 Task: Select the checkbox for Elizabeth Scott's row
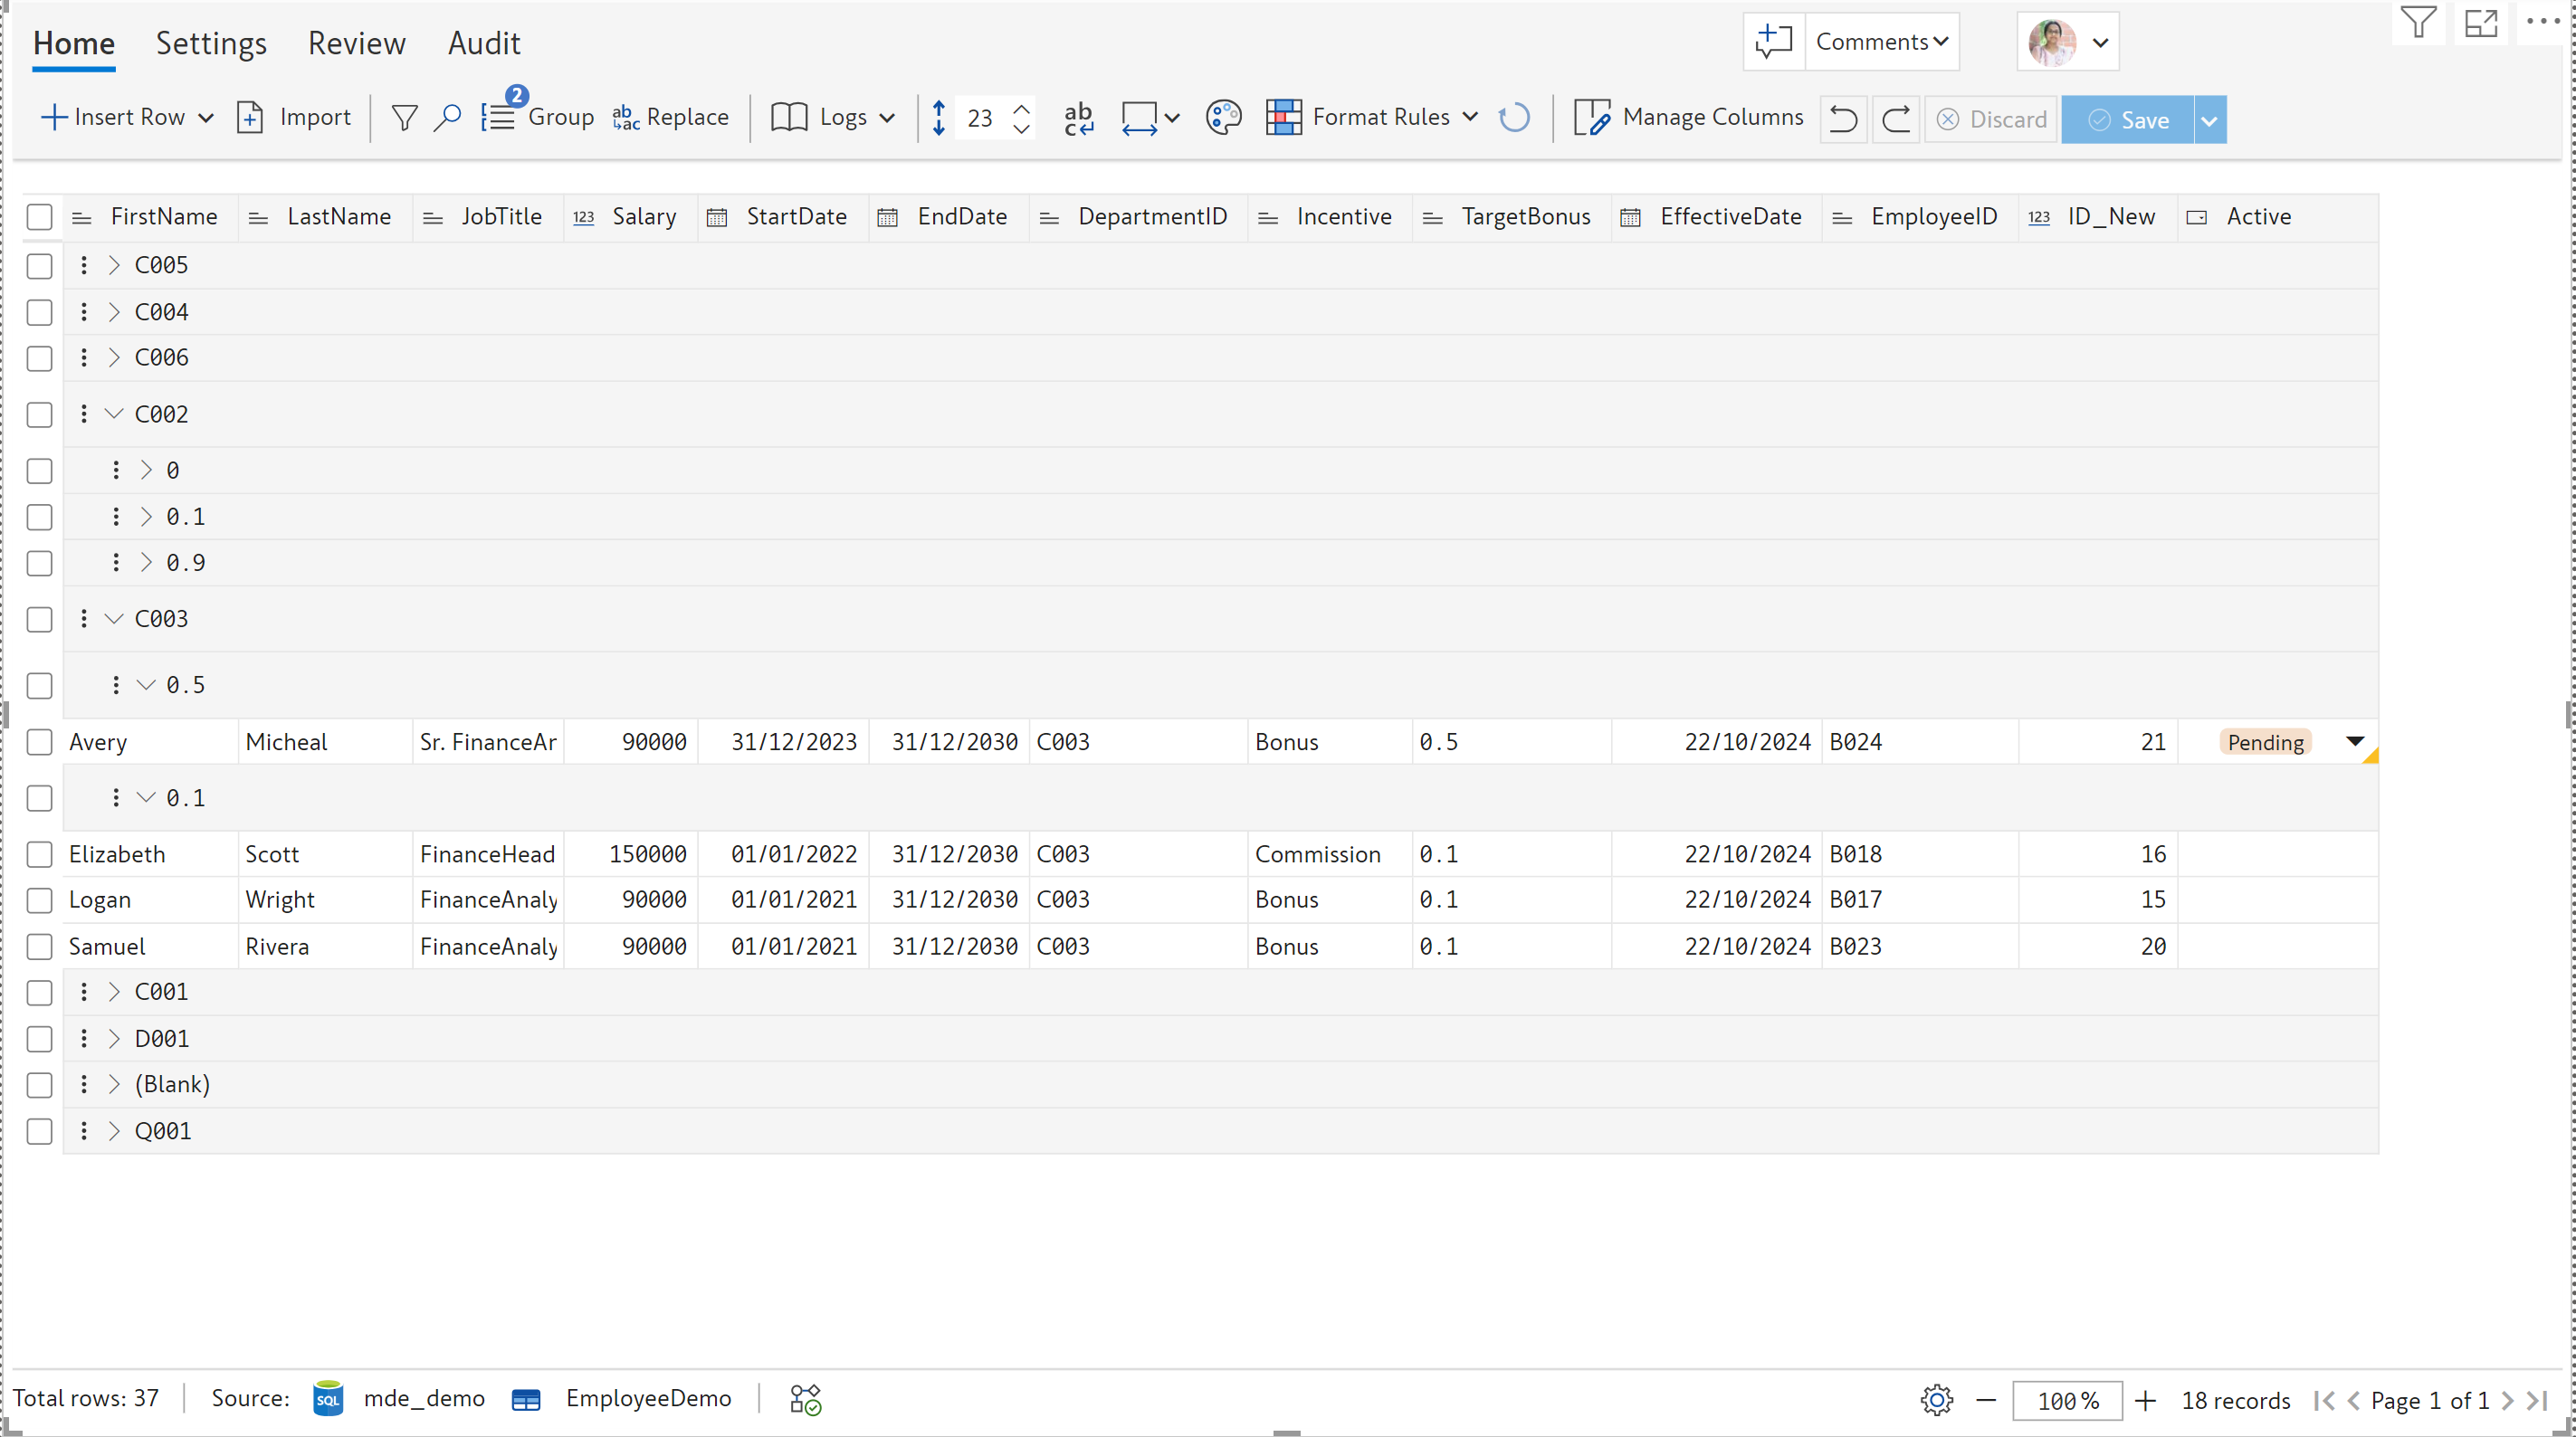(x=39, y=854)
